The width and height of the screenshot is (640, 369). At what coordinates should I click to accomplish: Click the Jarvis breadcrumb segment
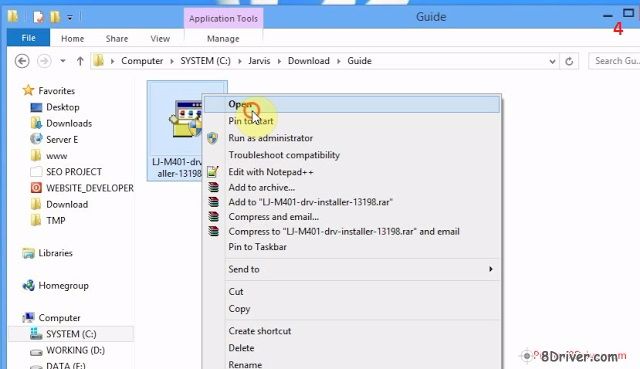(x=259, y=61)
